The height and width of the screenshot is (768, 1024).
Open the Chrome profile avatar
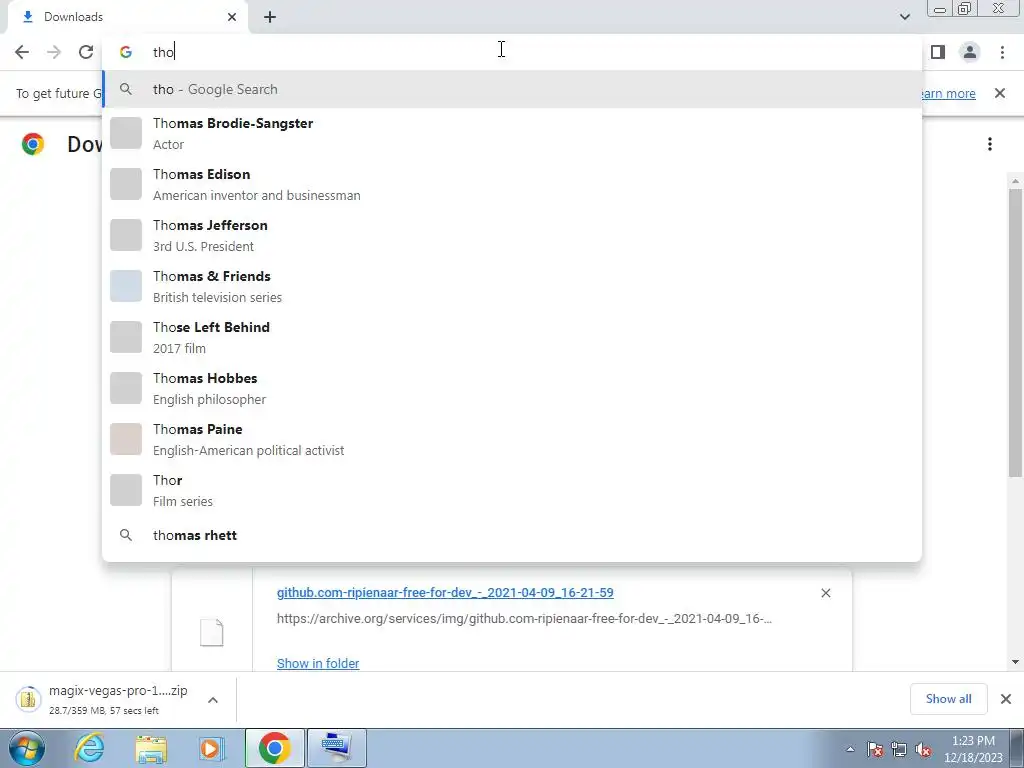[970, 52]
